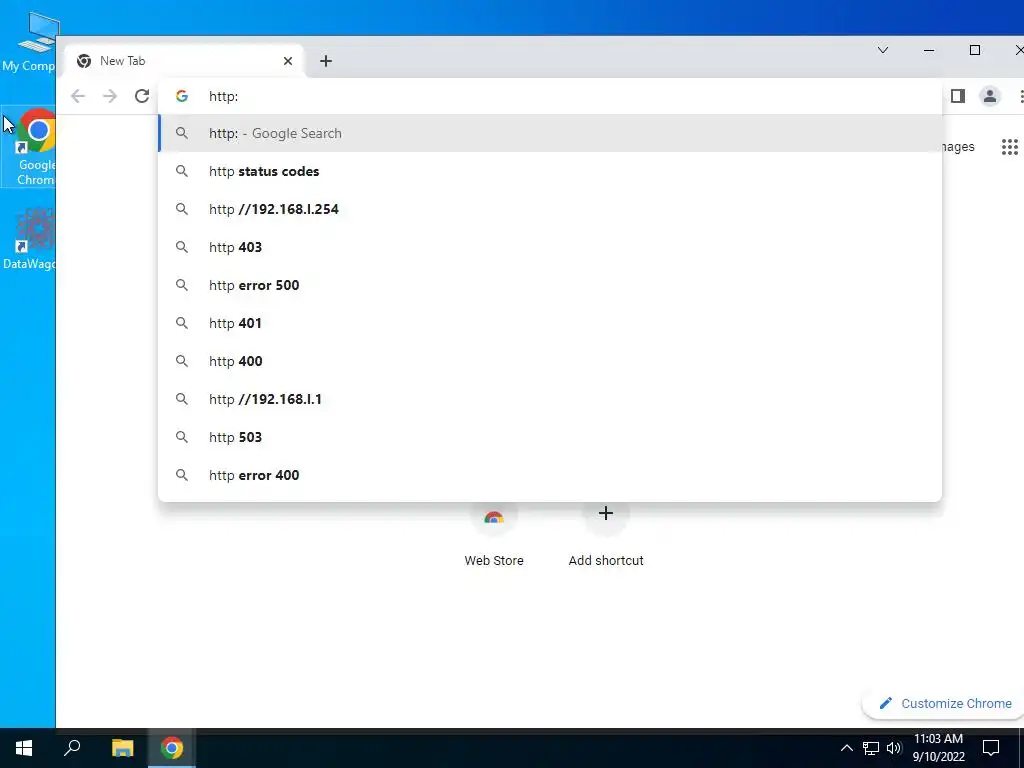
Task: Open a new tab with plus button
Action: pos(326,61)
